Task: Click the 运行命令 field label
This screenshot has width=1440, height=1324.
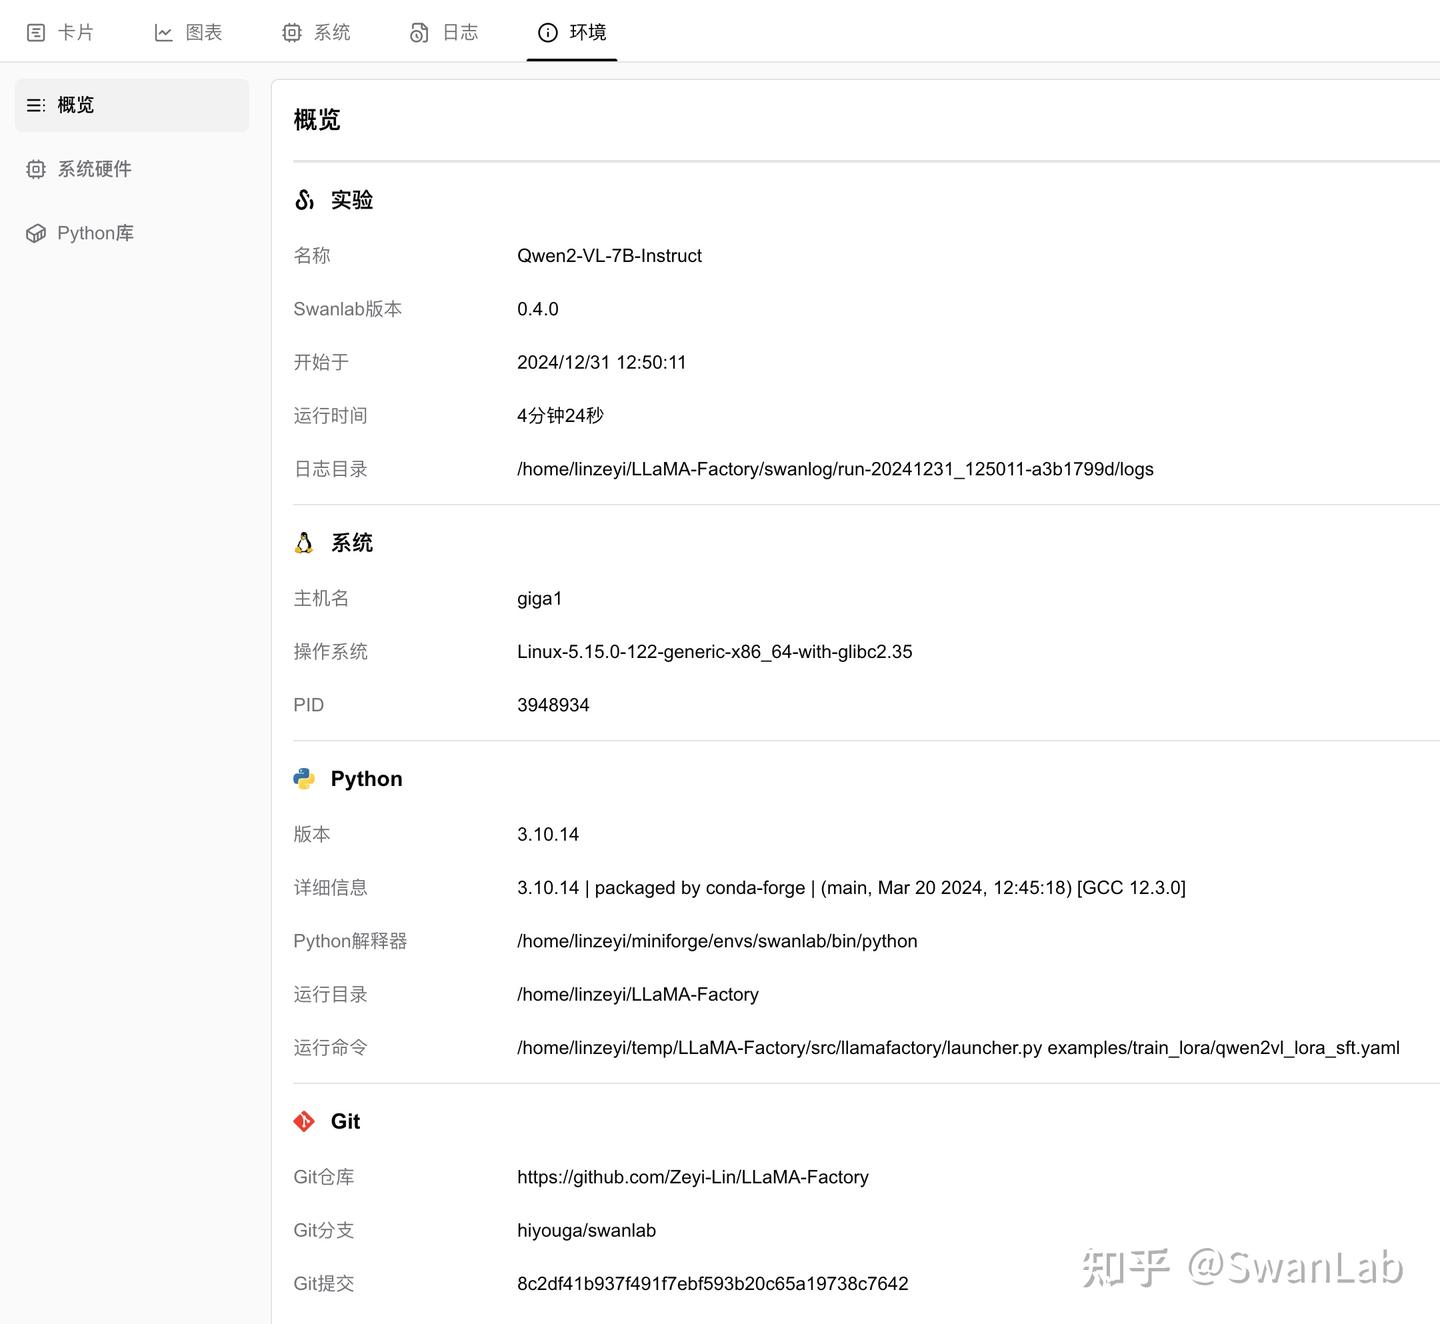Action: [331, 1048]
